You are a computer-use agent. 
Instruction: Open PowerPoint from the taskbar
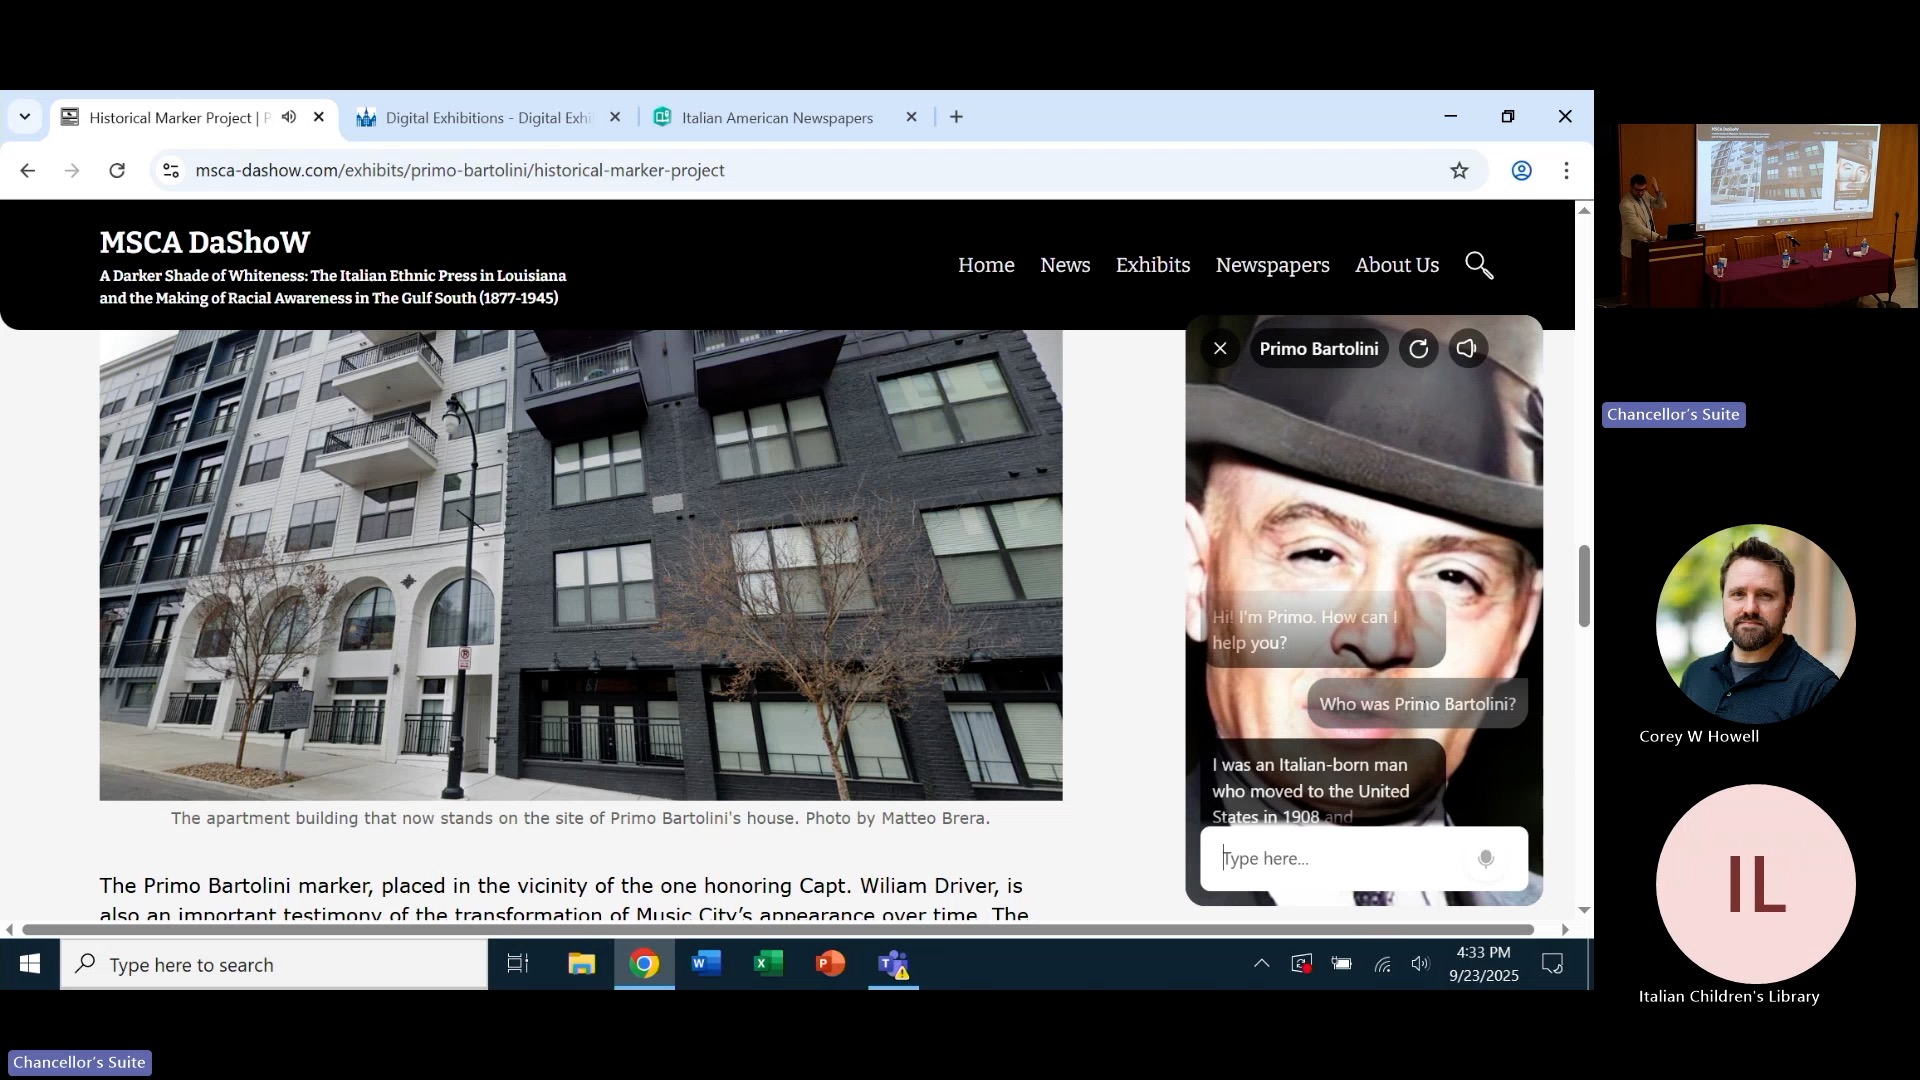coord(830,964)
